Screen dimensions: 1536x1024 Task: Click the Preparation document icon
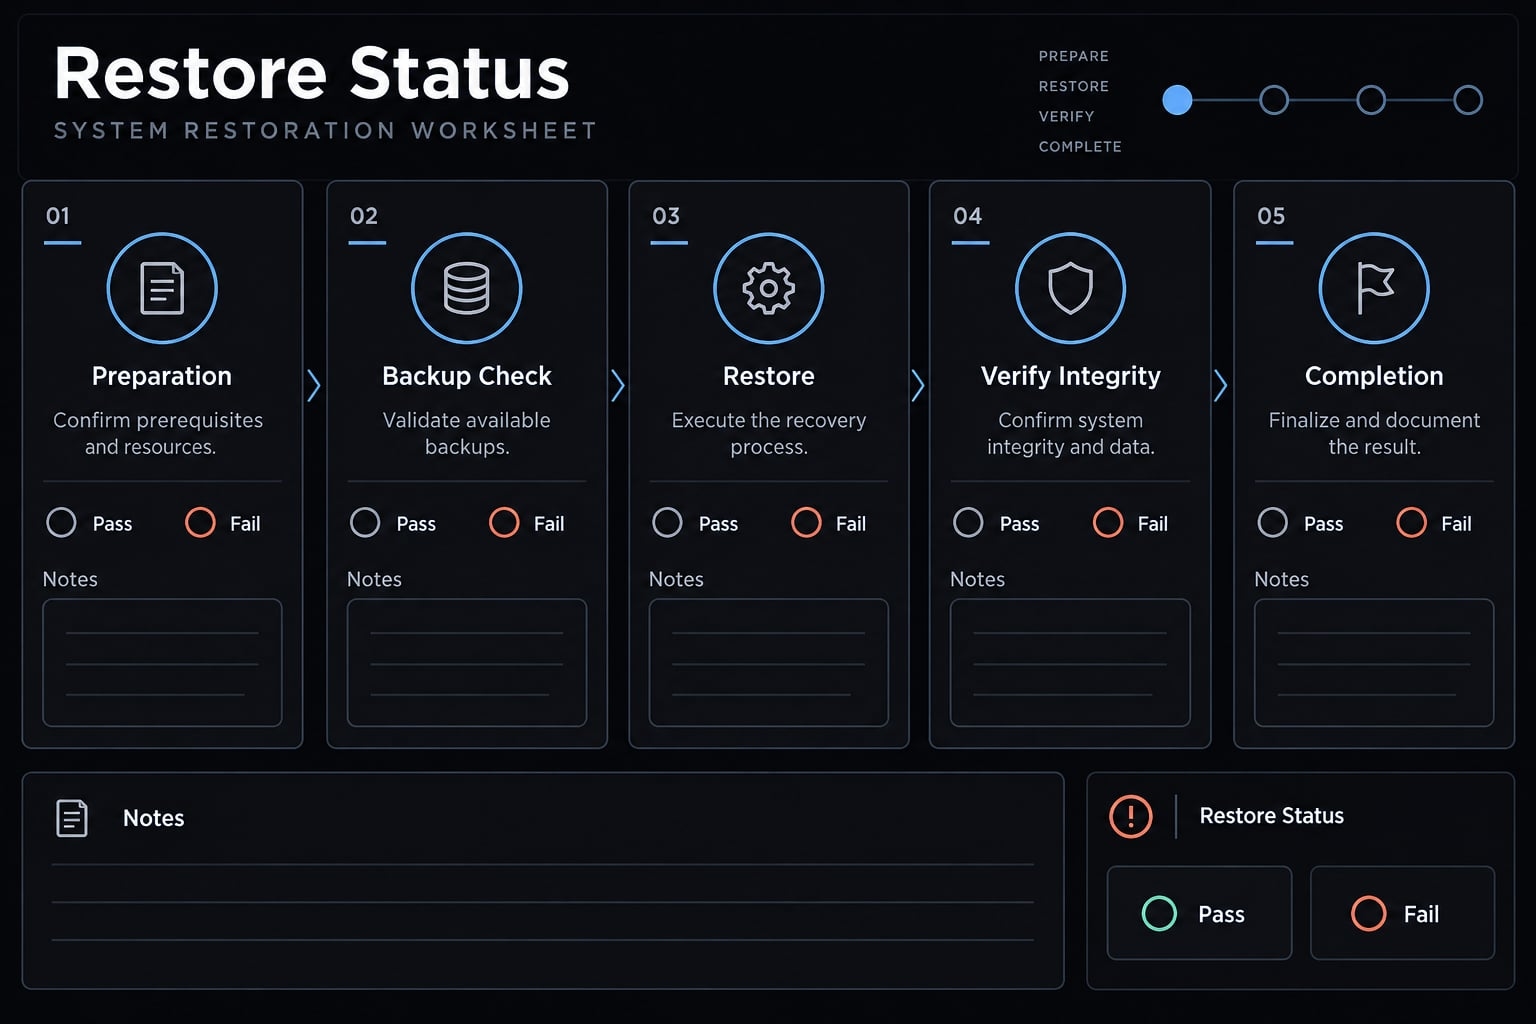click(x=162, y=288)
